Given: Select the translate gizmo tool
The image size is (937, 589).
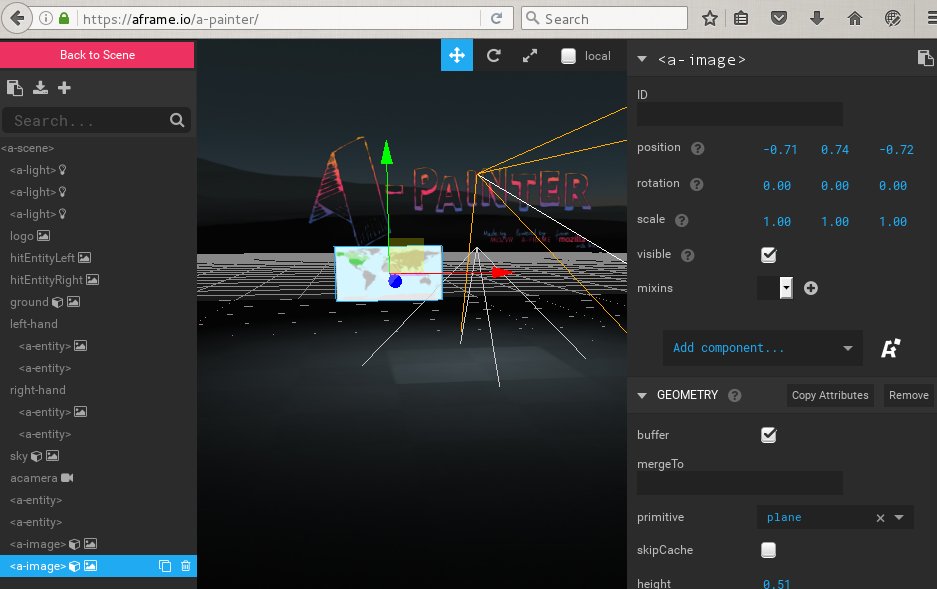Looking at the screenshot, I should tap(457, 55).
